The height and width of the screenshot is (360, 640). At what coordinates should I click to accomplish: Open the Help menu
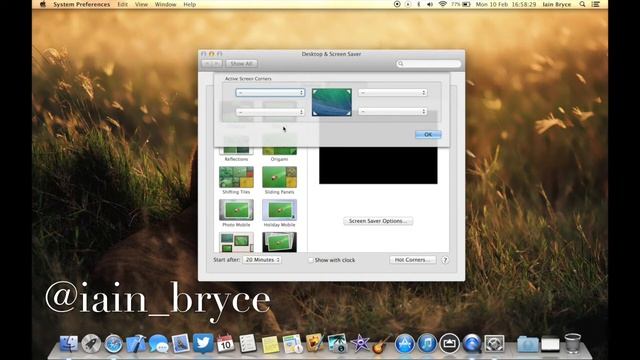(190, 4)
